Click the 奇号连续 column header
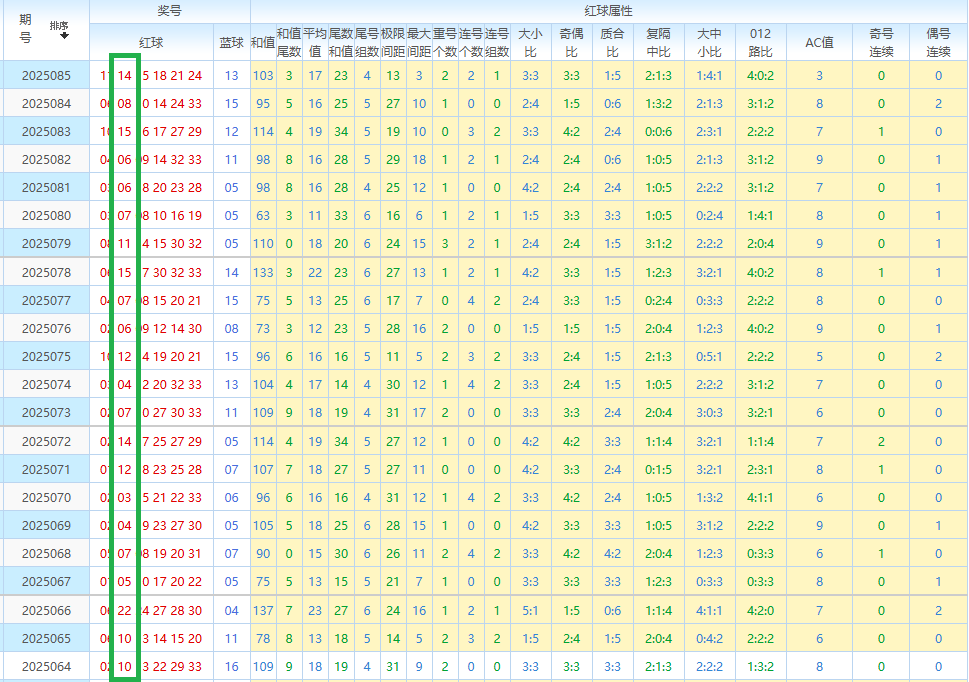Image resolution: width=969 pixels, height=682 pixels. pos(881,42)
